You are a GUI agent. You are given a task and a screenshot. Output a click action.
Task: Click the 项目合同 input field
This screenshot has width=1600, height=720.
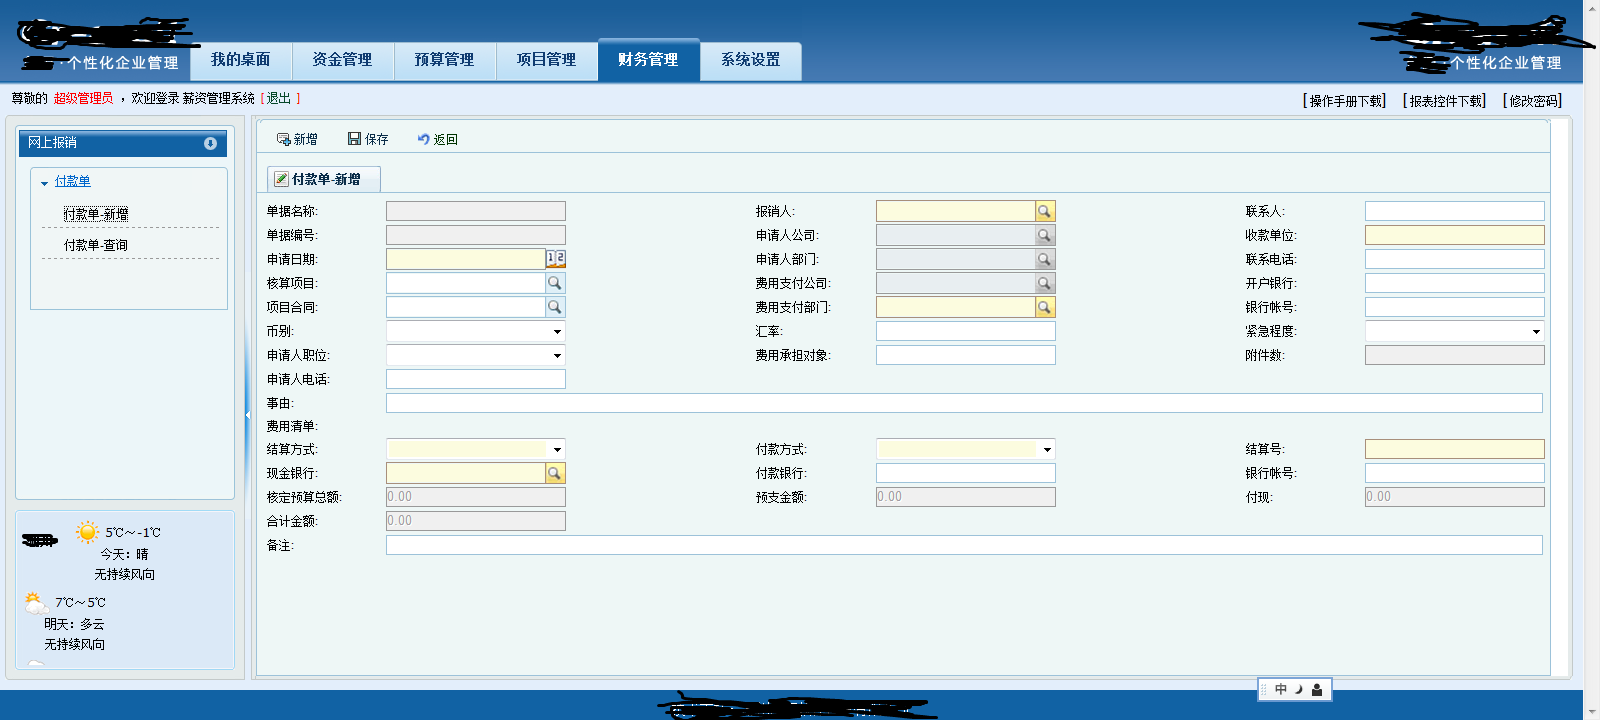466,307
